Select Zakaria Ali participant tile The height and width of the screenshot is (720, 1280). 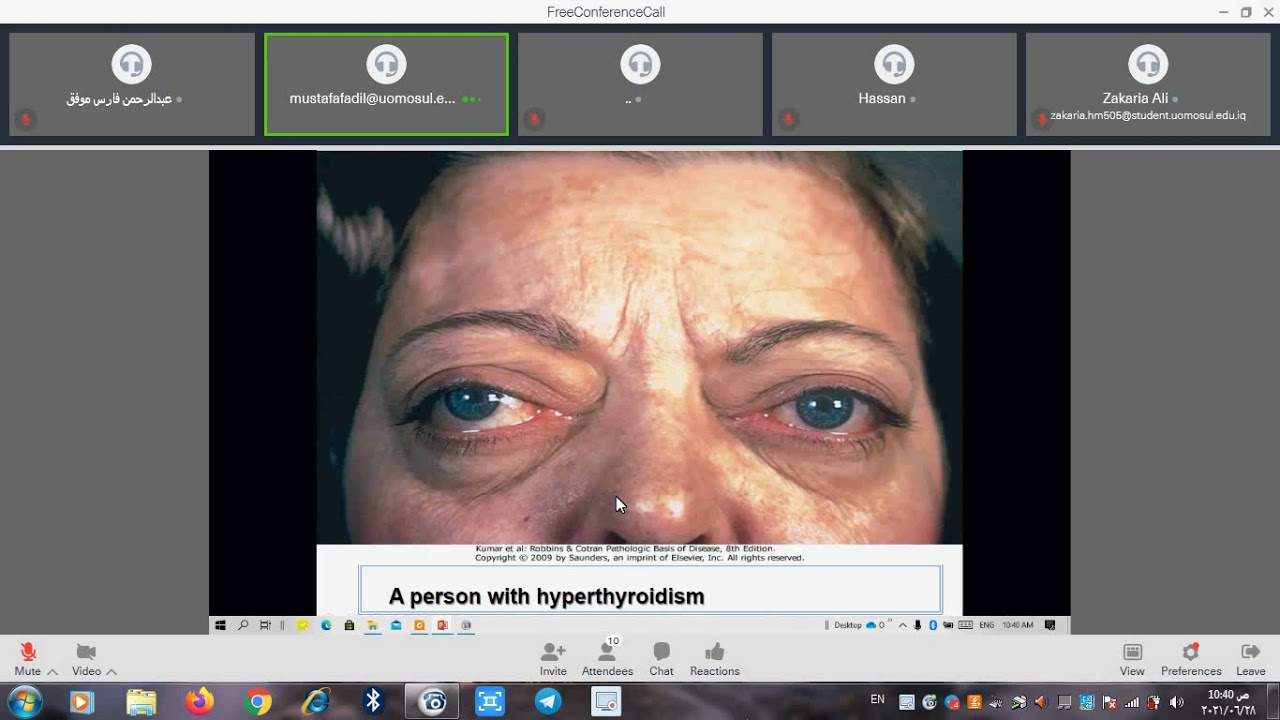pyautogui.click(x=1148, y=85)
